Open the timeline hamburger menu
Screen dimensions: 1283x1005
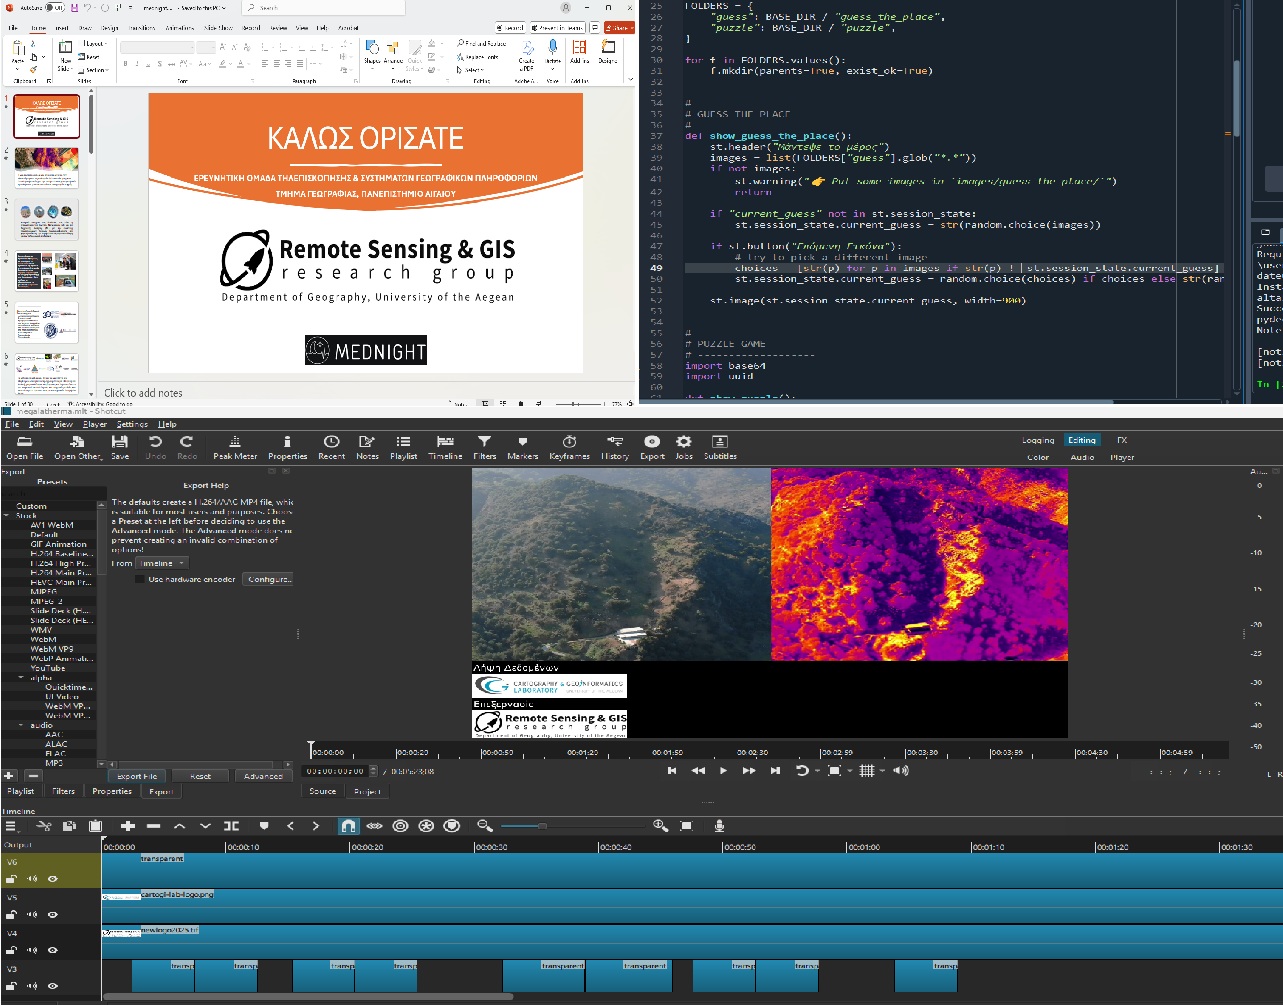(x=11, y=826)
